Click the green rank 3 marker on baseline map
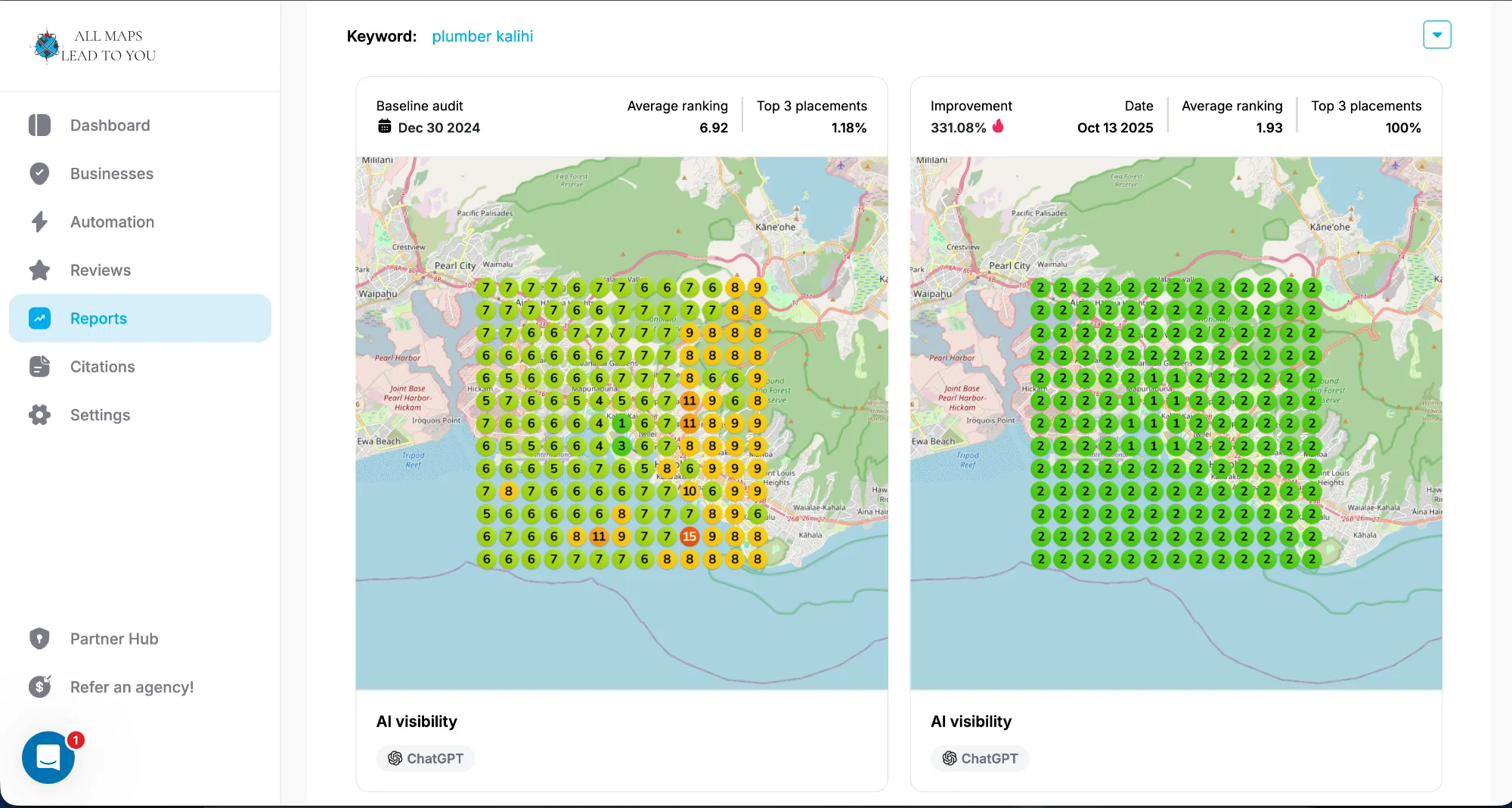 (x=621, y=446)
